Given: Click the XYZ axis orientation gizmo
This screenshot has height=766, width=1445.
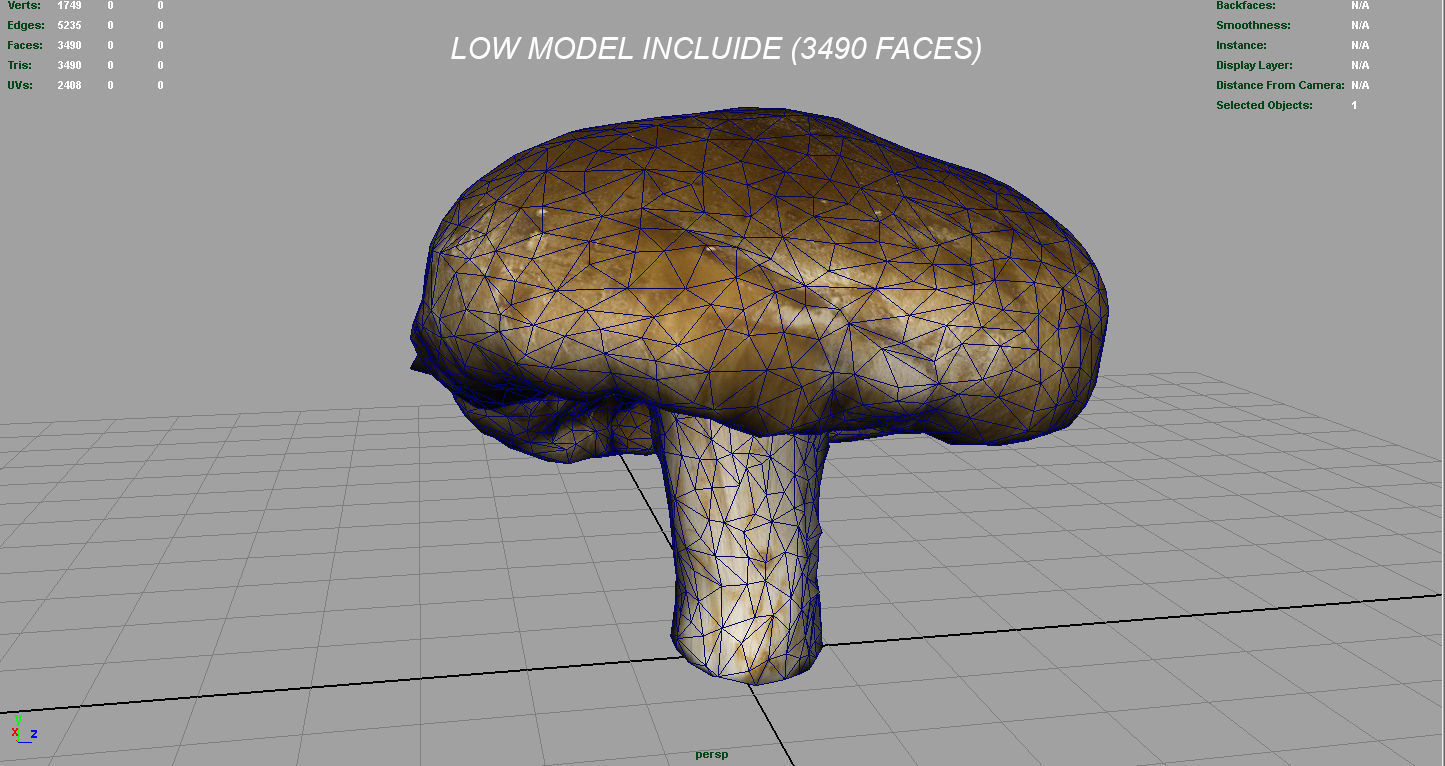Looking at the screenshot, I should (24, 729).
